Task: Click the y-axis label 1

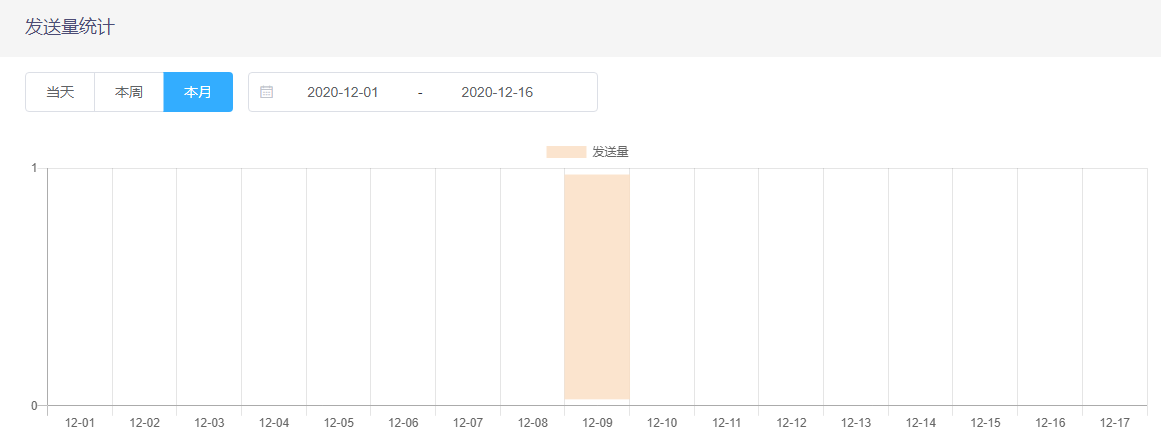Action: coord(34,168)
